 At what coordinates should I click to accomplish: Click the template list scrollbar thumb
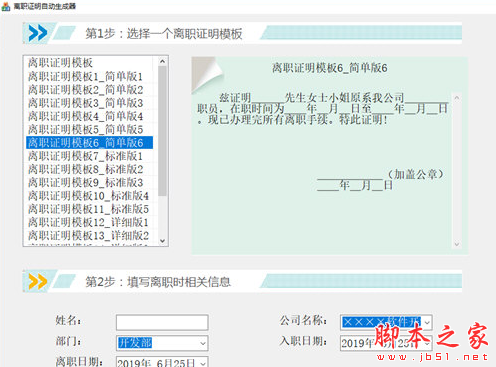[162, 131]
